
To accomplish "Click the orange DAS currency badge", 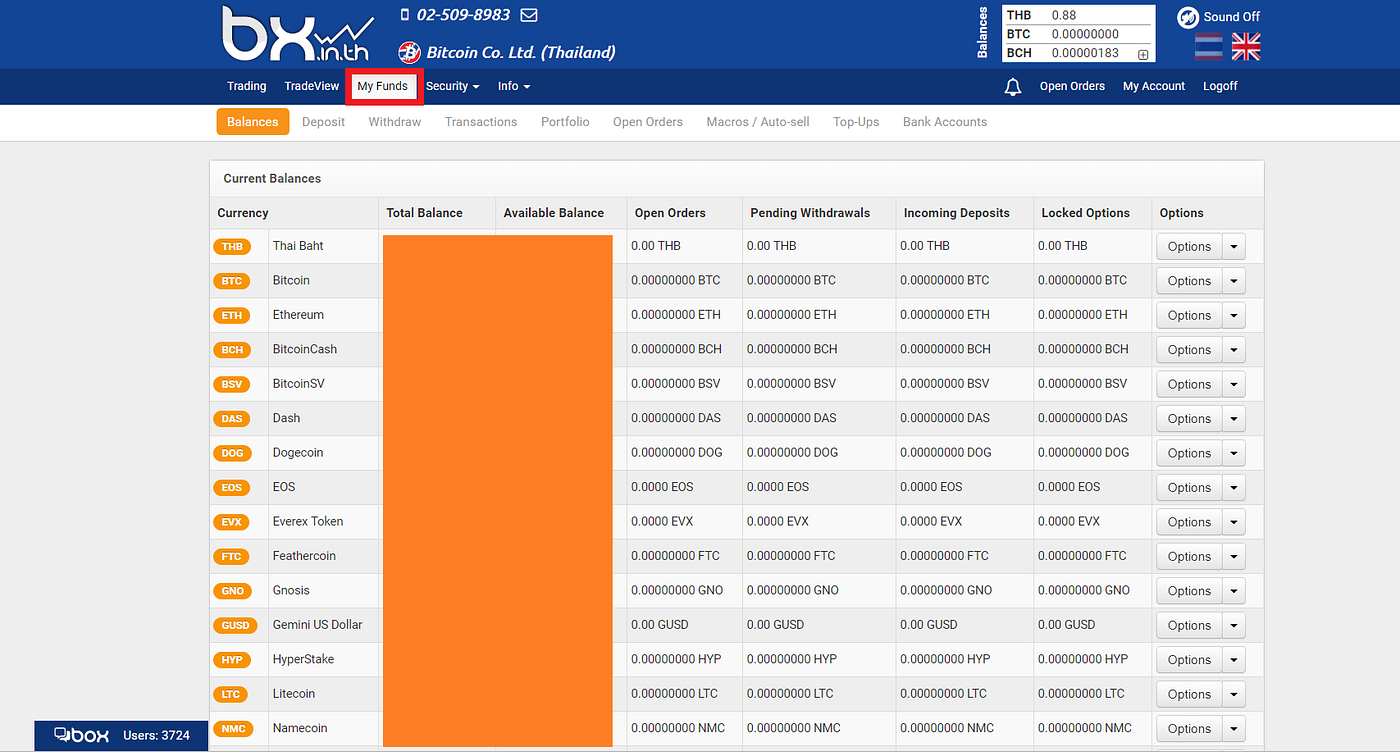I will point(232,419).
